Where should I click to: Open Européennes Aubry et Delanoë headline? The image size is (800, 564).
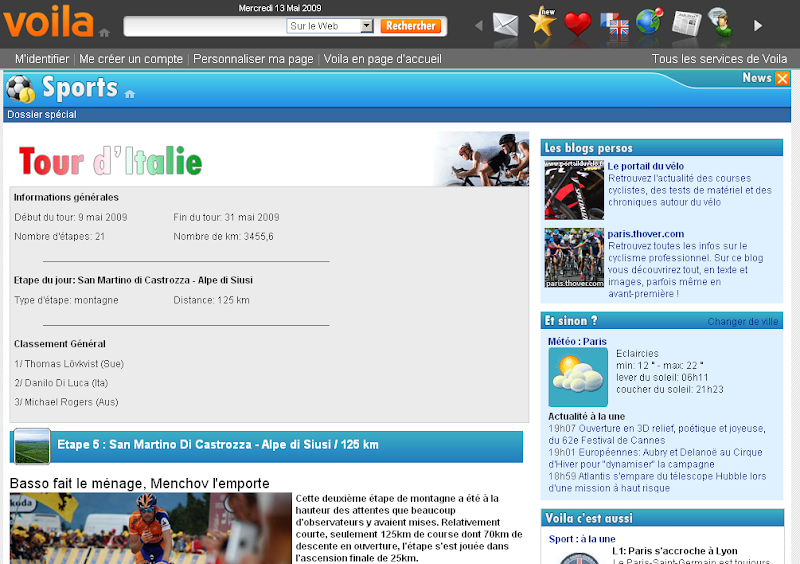(655, 458)
